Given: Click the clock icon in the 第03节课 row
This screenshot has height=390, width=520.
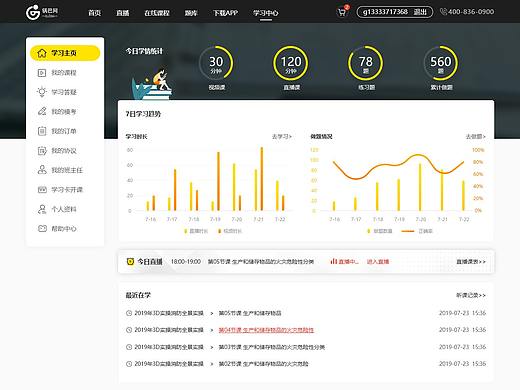Looking at the screenshot, I should pyautogui.click(x=129, y=347).
